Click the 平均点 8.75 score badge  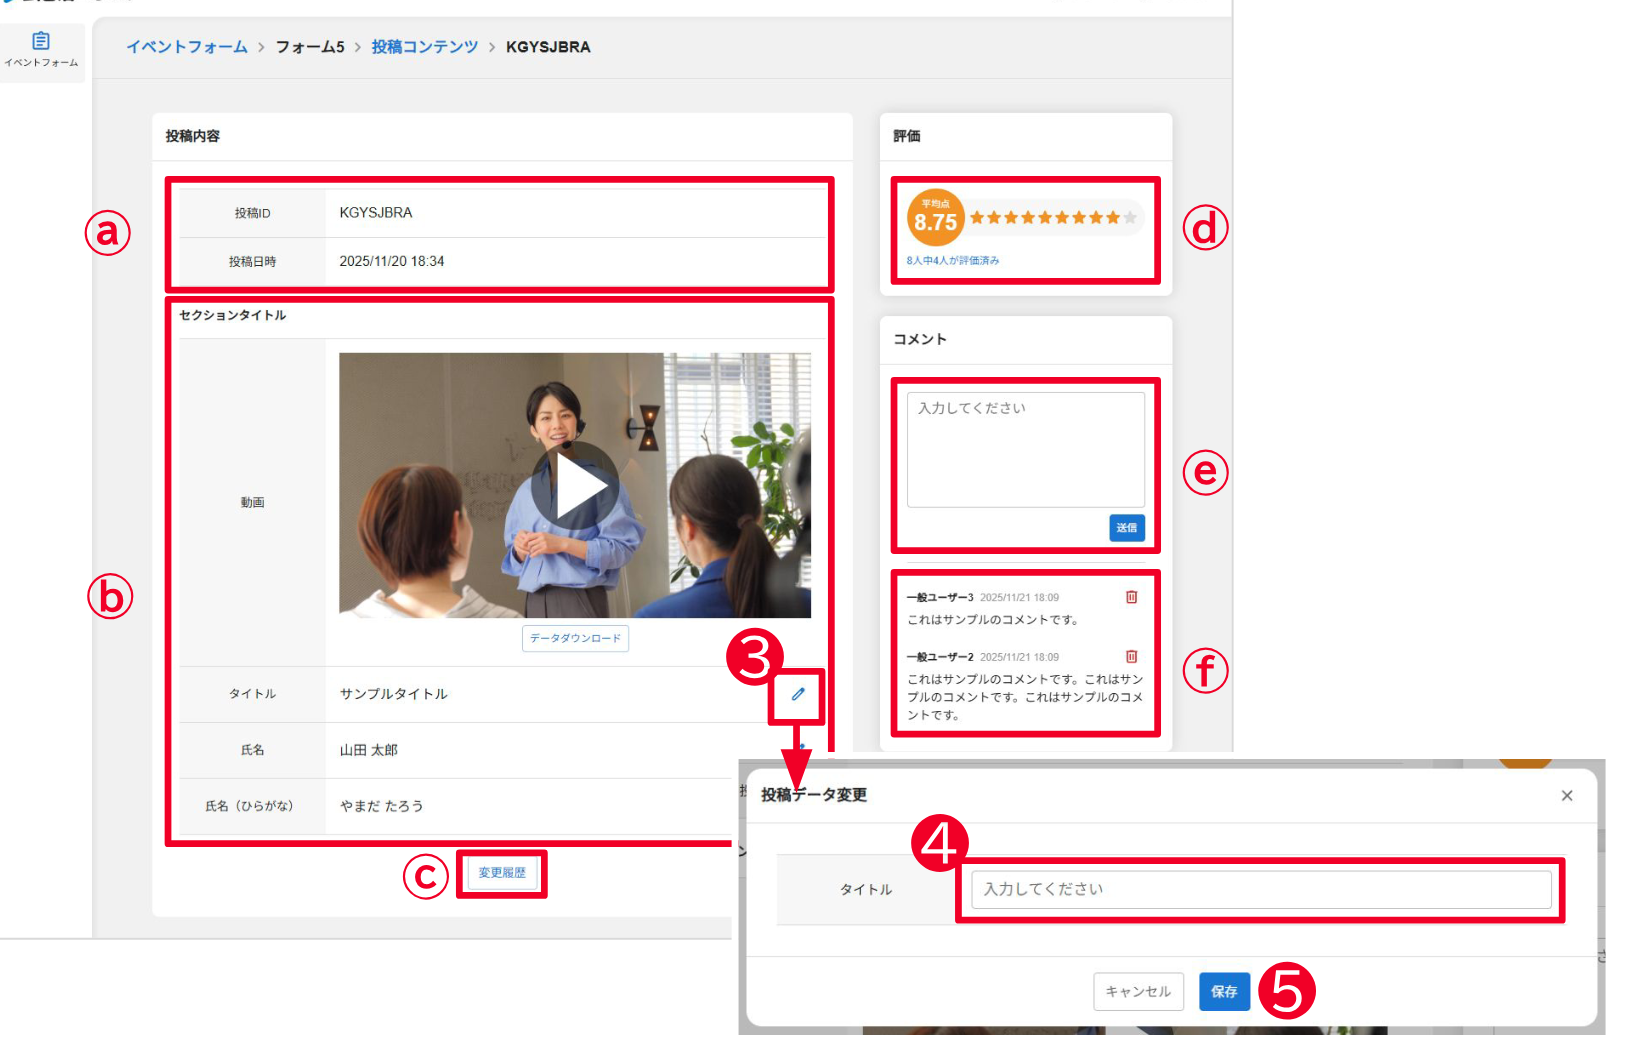936,217
